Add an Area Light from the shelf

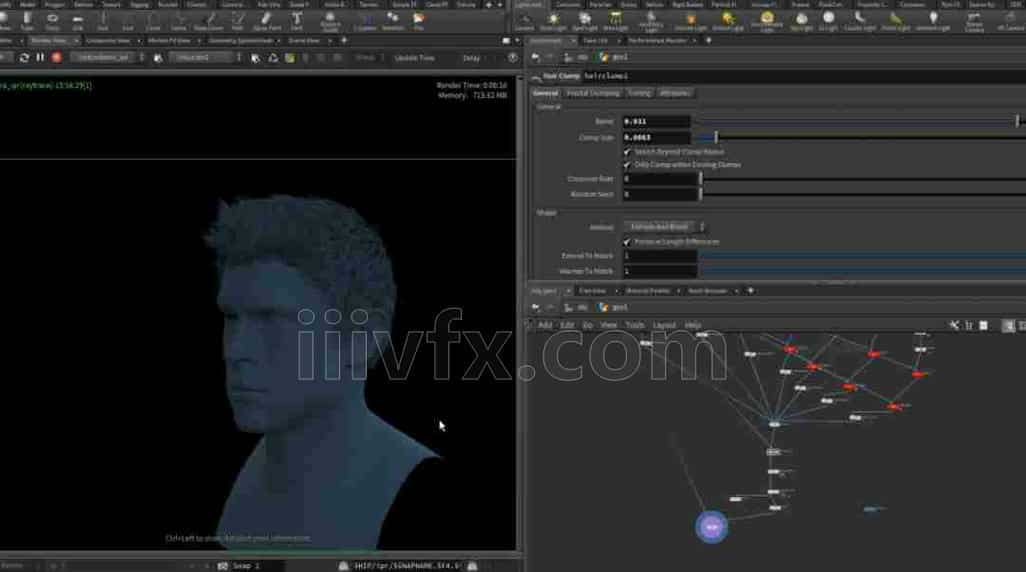(615, 21)
